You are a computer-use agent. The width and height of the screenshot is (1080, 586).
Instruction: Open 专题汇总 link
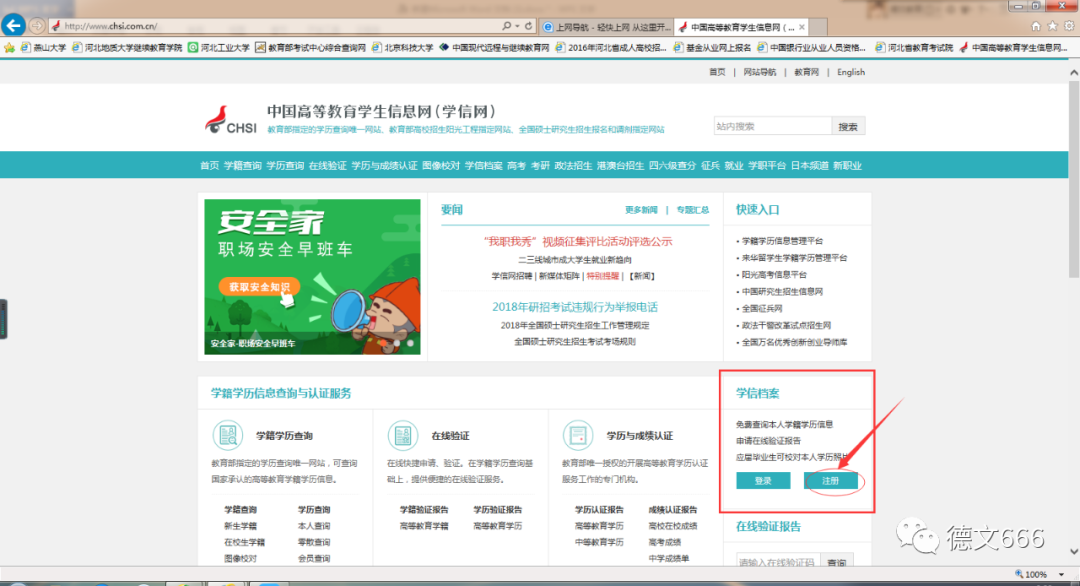point(692,210)
